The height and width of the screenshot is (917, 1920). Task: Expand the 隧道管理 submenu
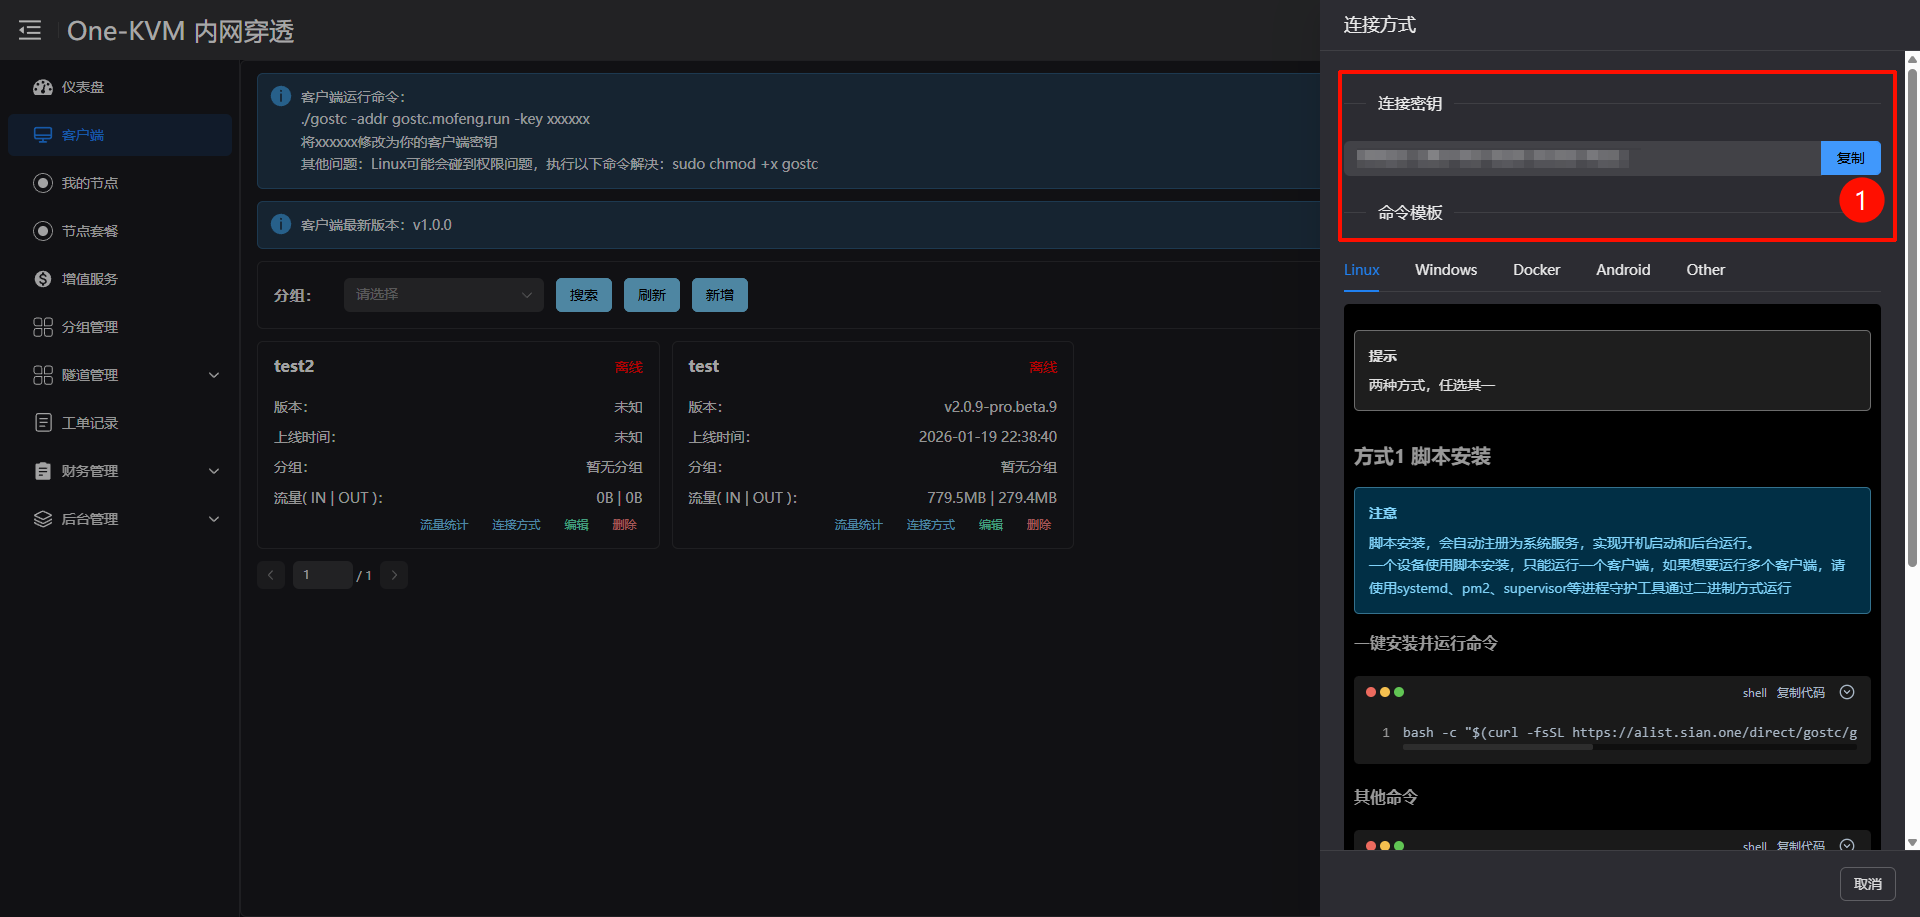213,375
